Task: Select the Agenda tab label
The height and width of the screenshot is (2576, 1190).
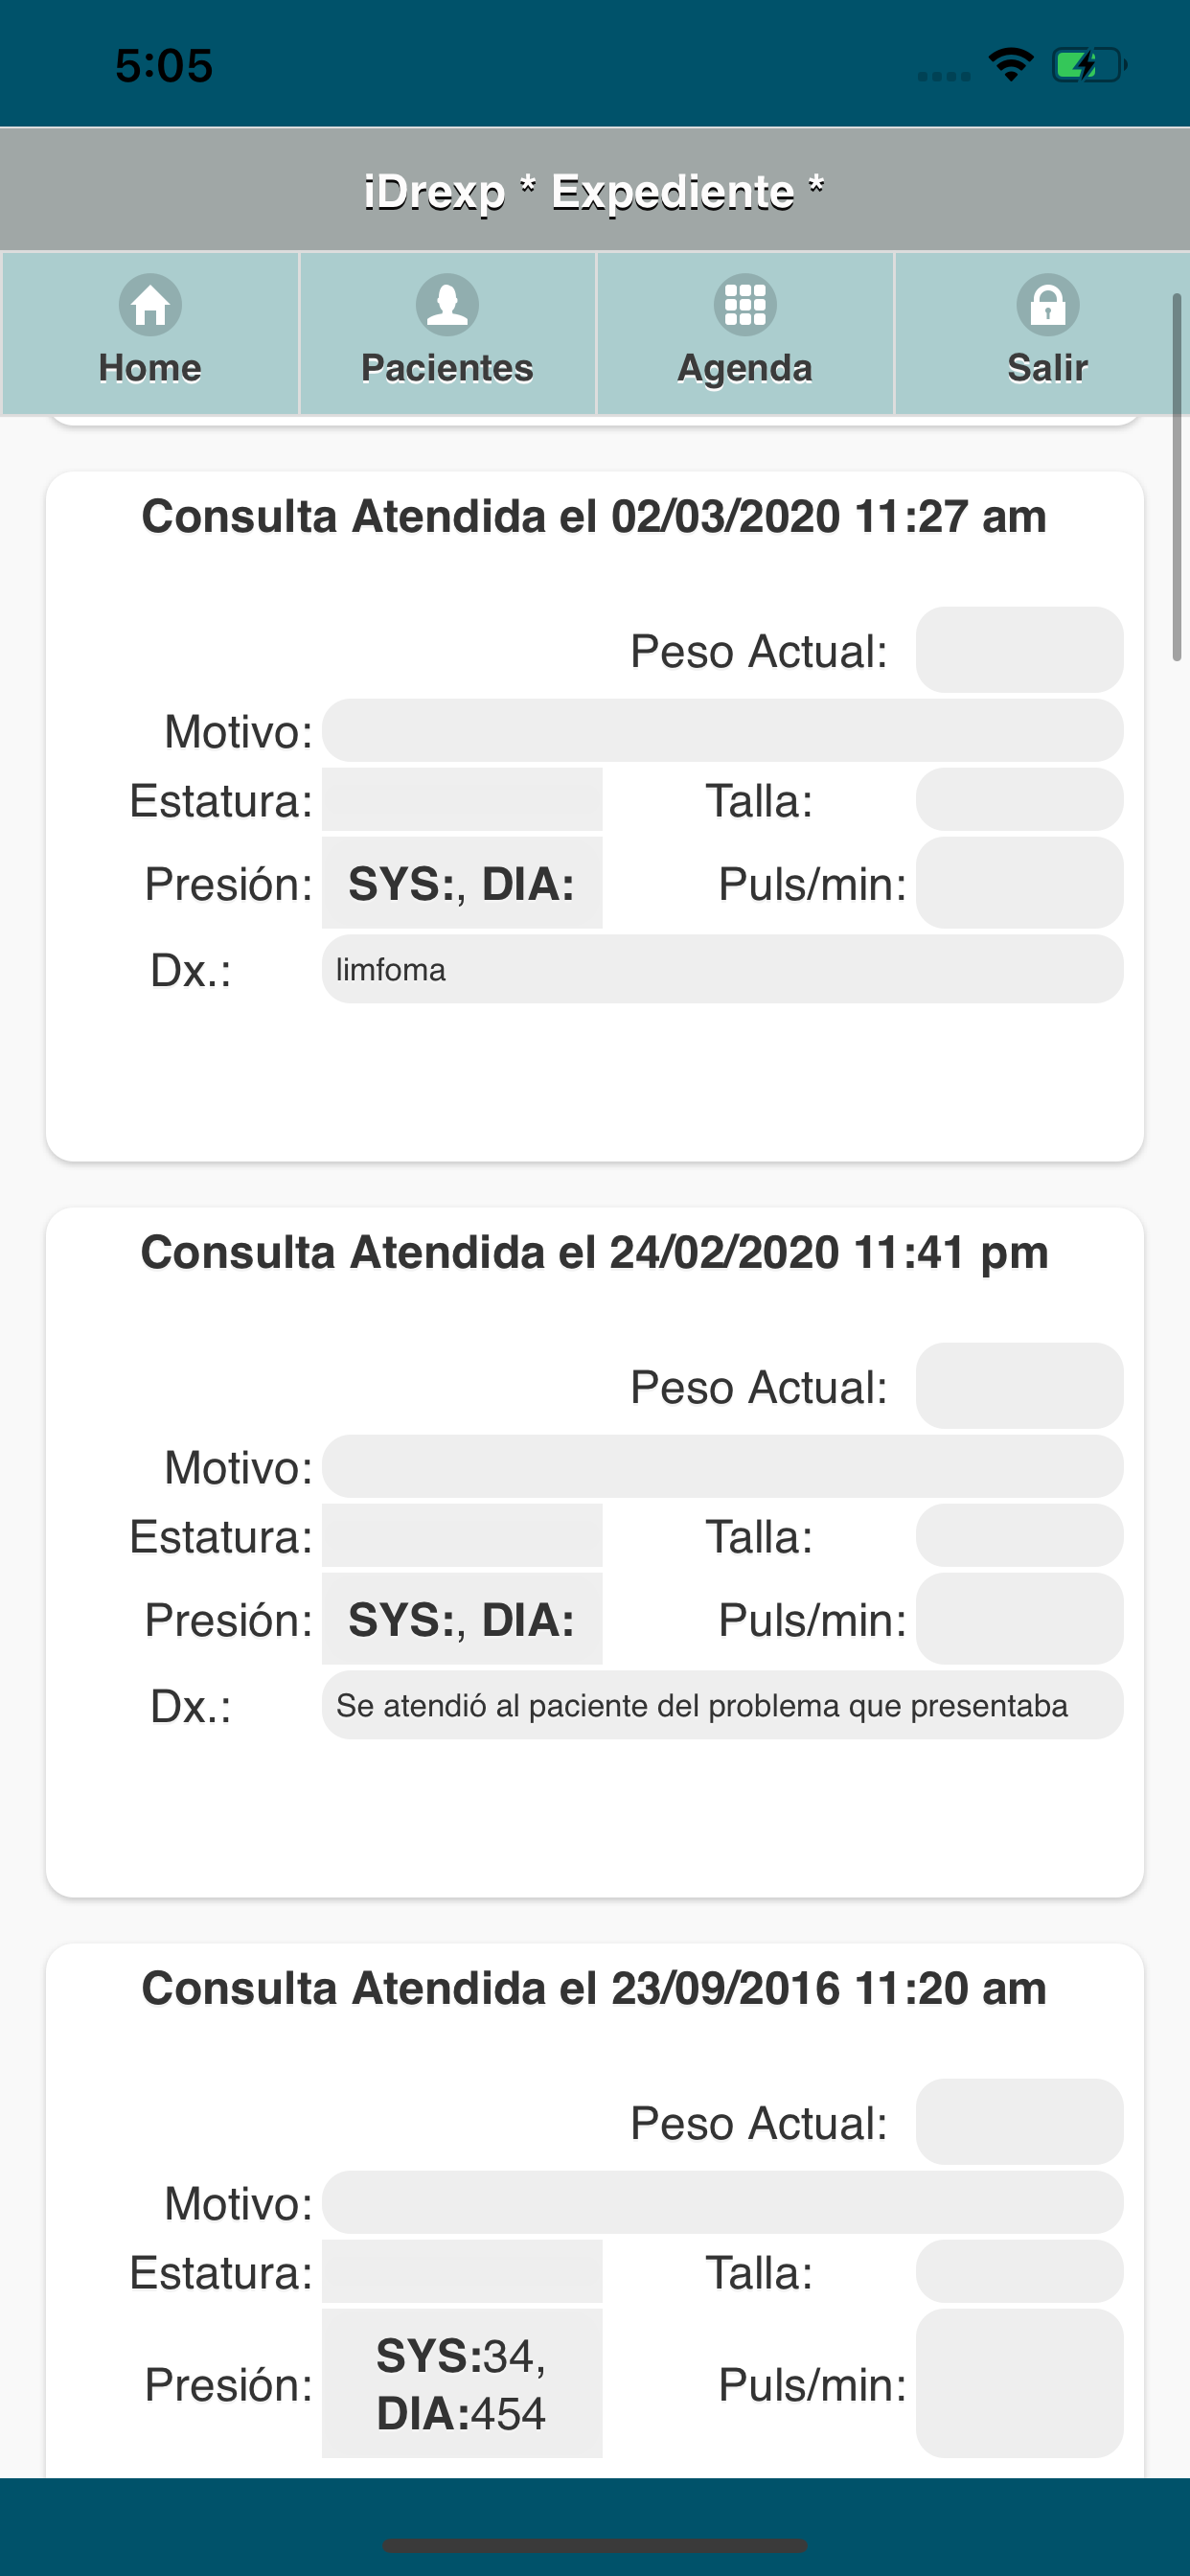Action: coord(745,369)
